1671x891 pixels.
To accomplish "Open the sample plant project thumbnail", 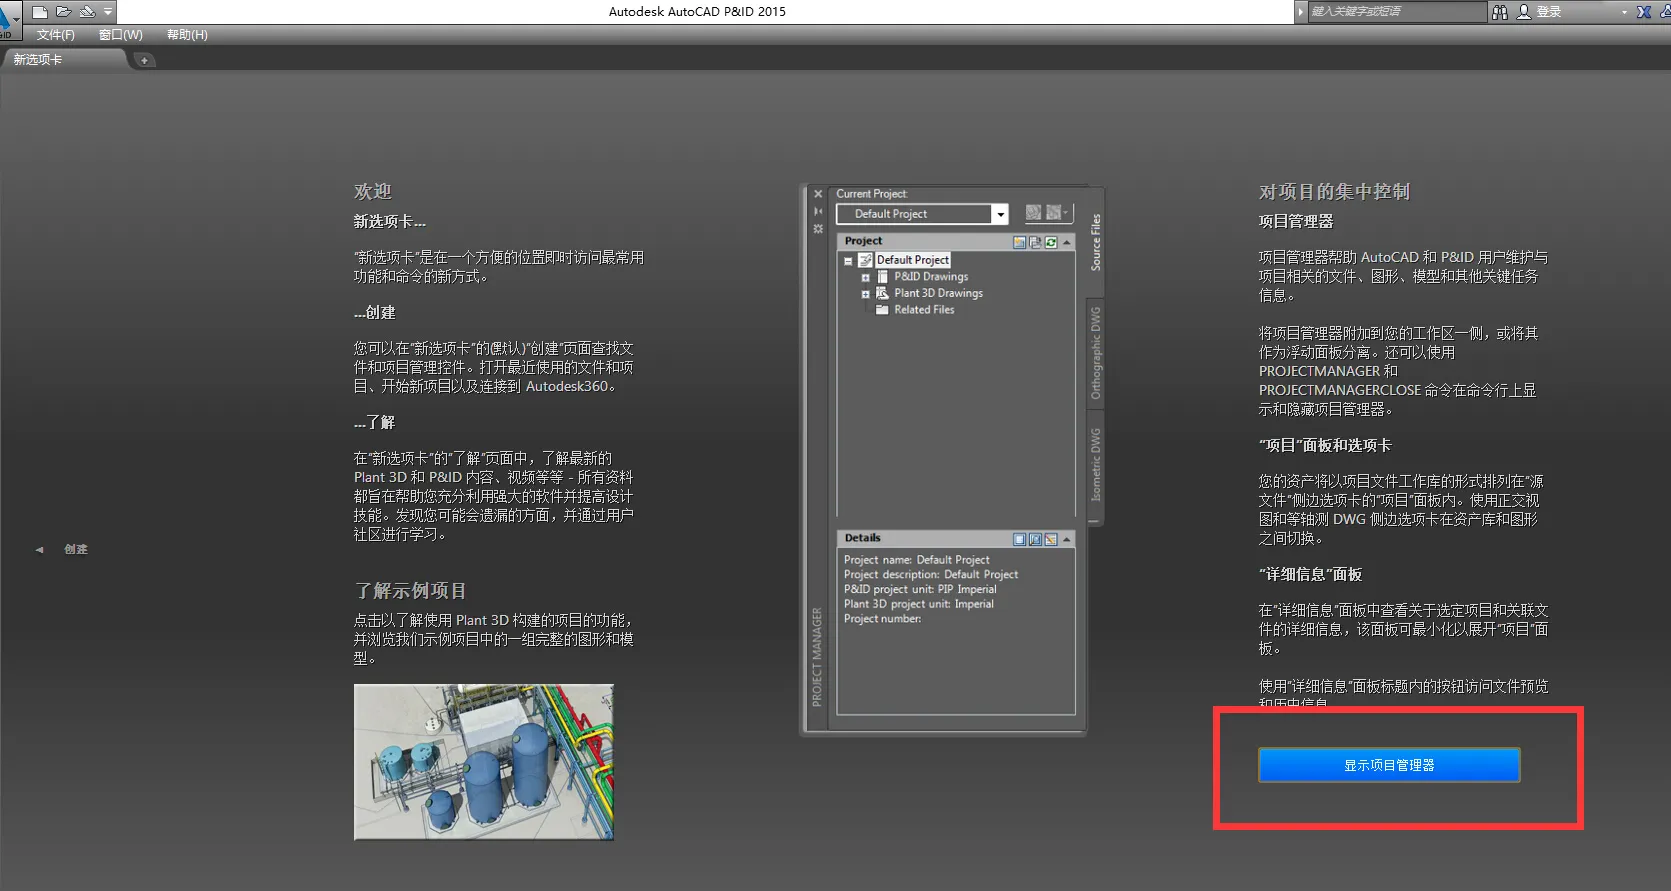I will point(484,762).
